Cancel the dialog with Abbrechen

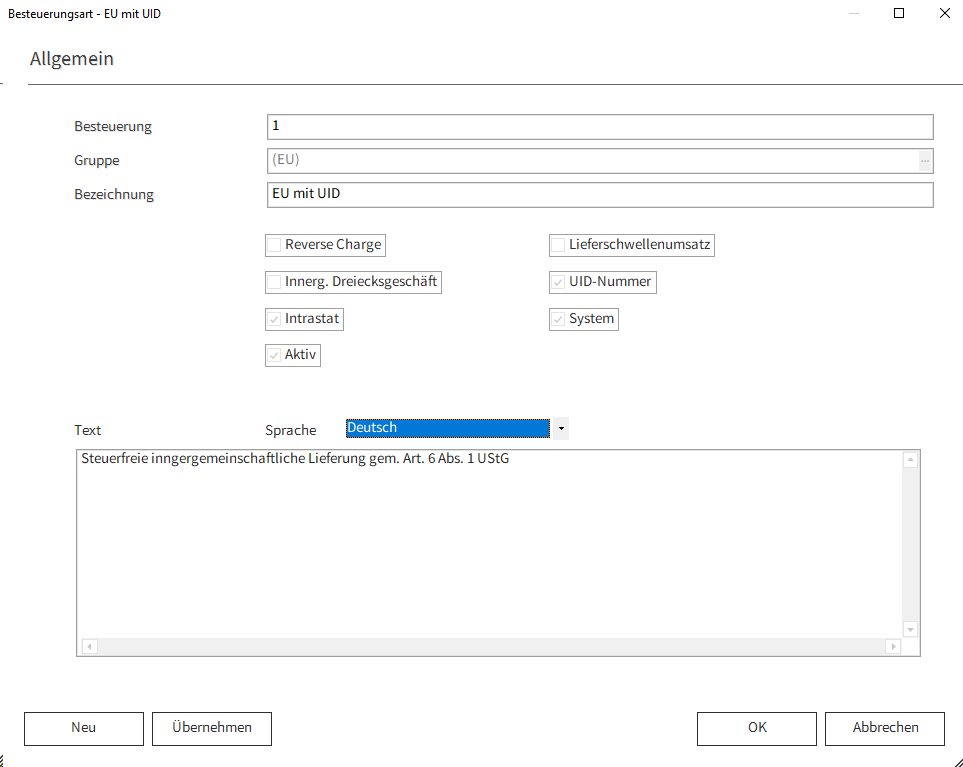885,728
